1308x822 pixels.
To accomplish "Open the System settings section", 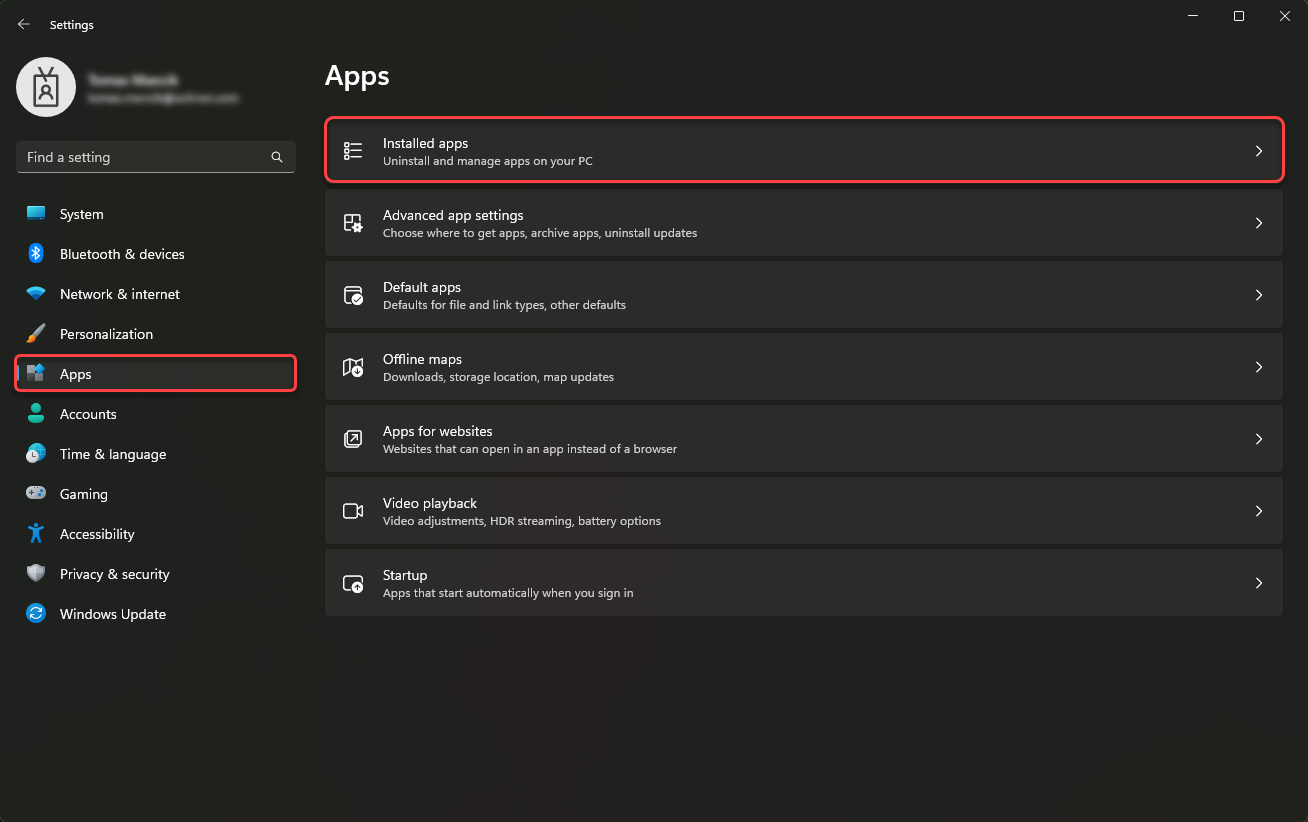I will pos(156,214).
